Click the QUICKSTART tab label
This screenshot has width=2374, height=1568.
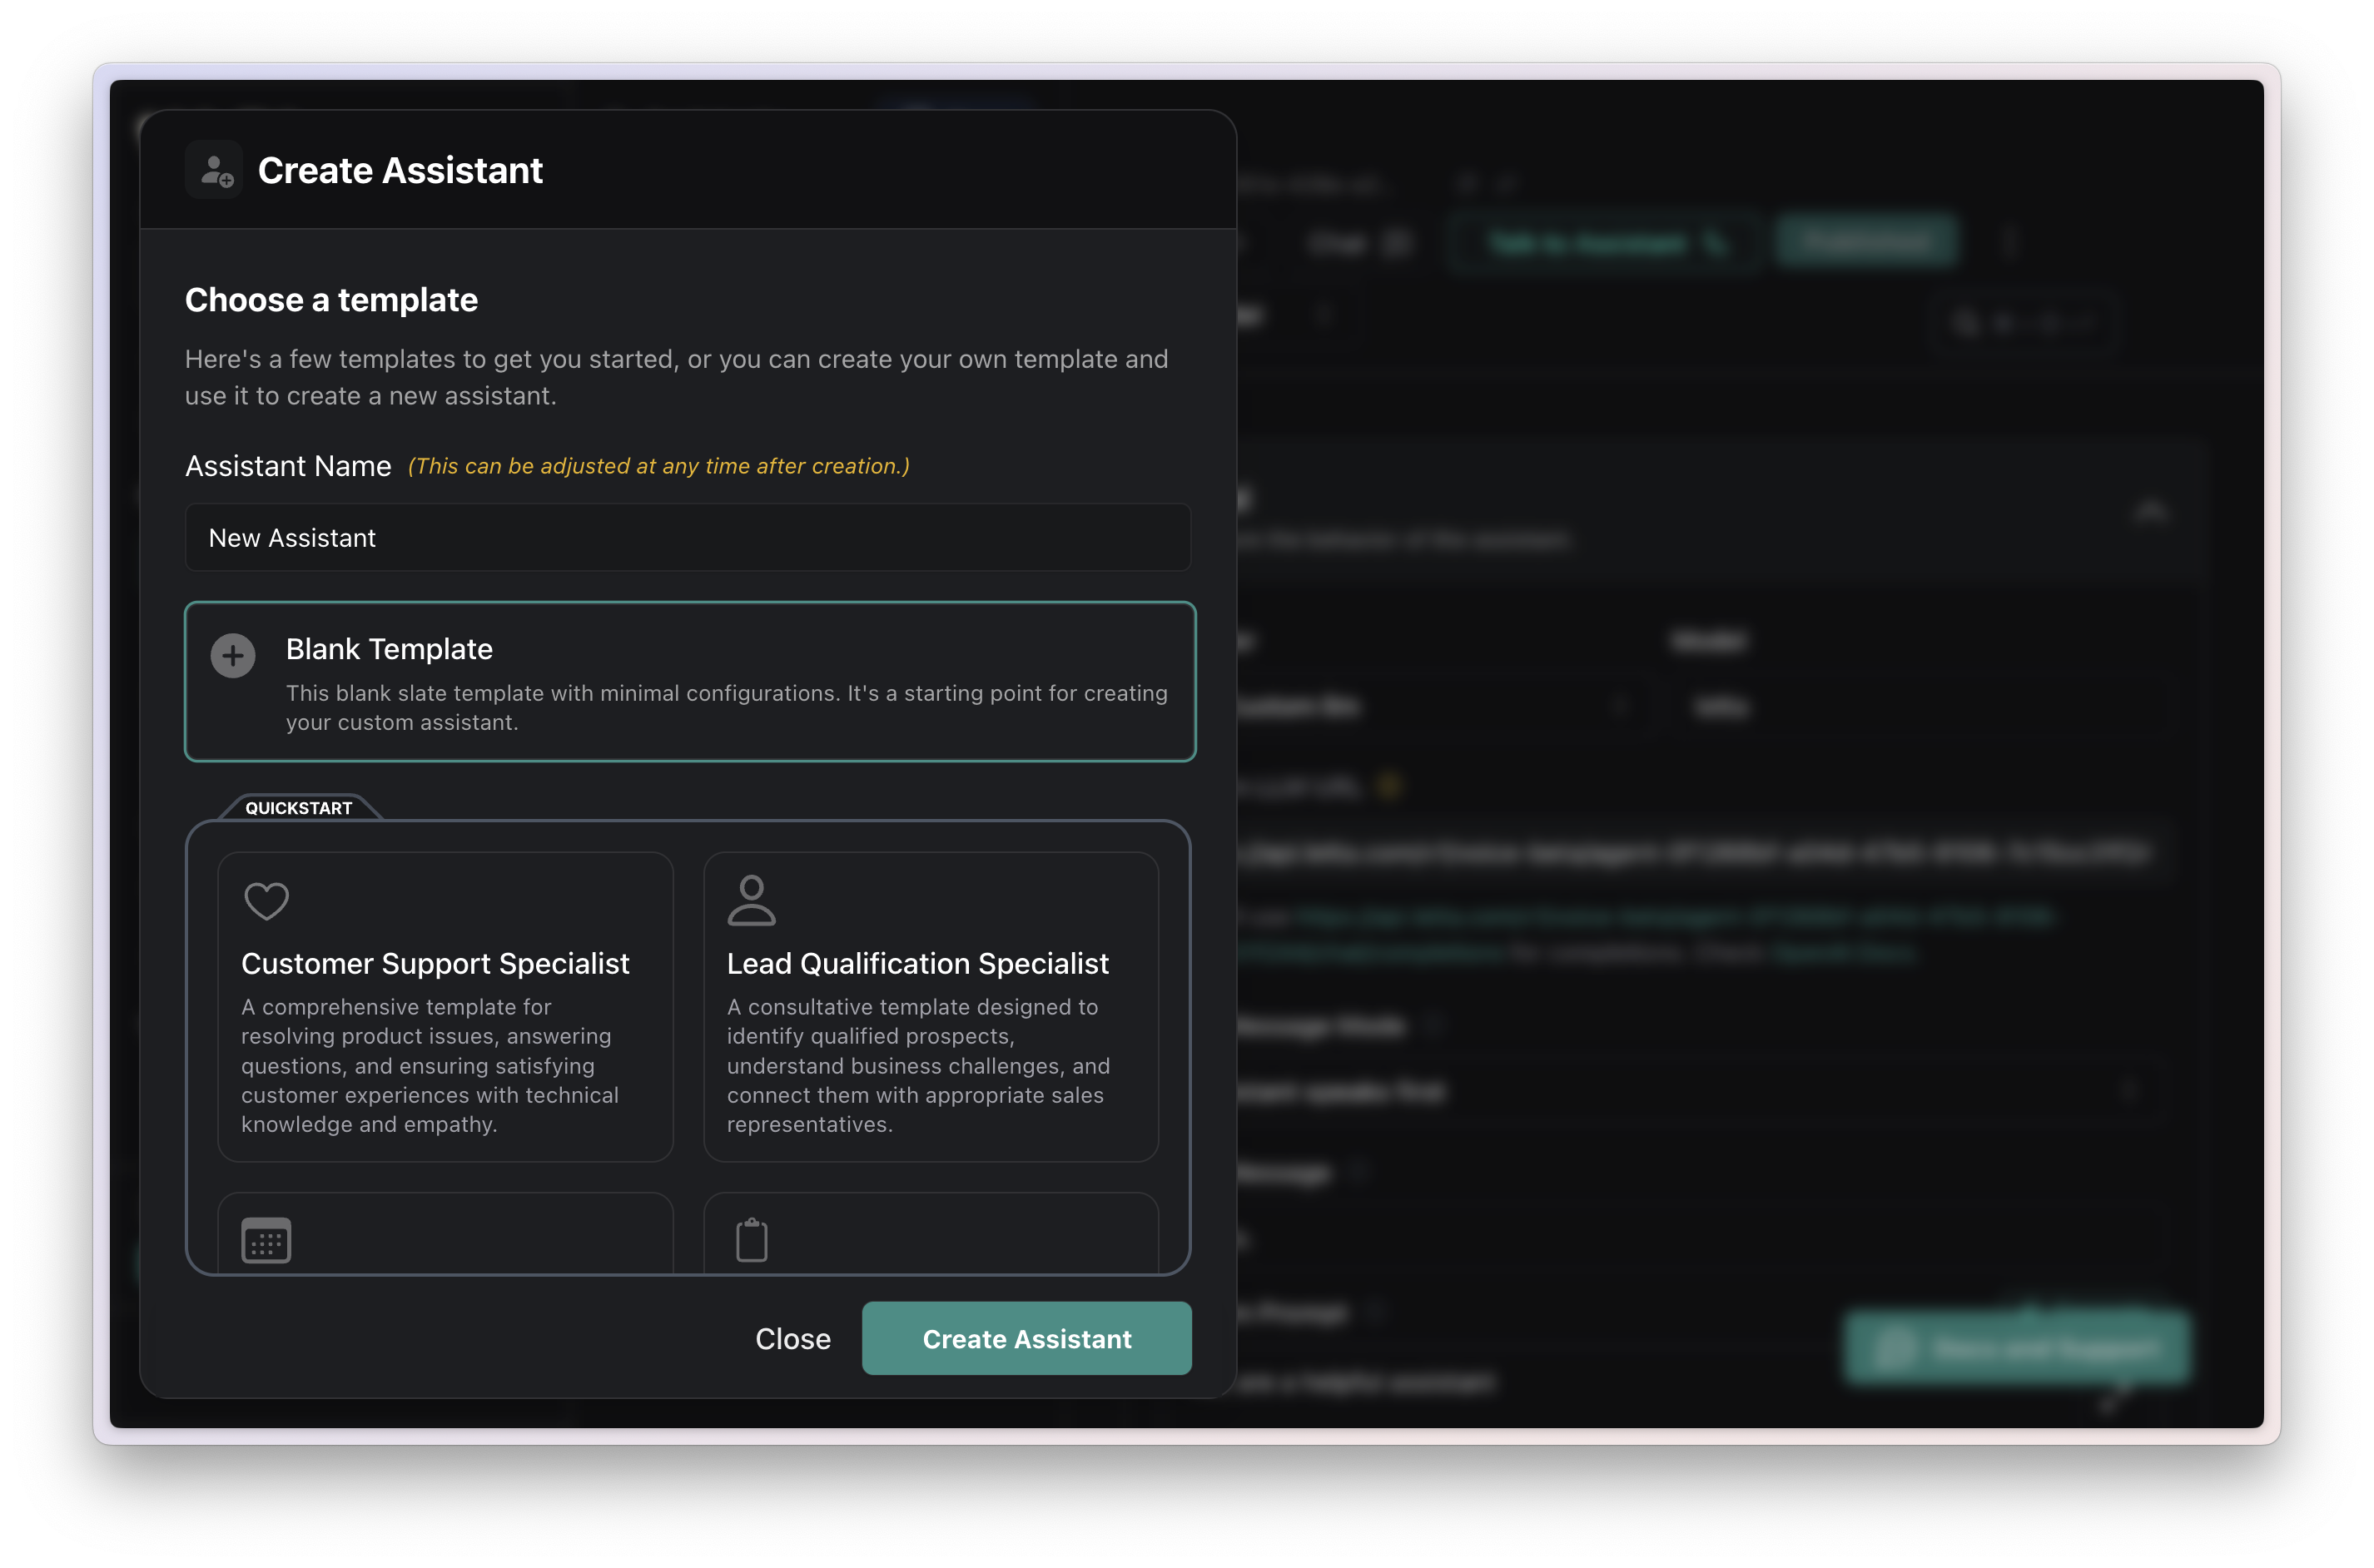coord(298,808)
